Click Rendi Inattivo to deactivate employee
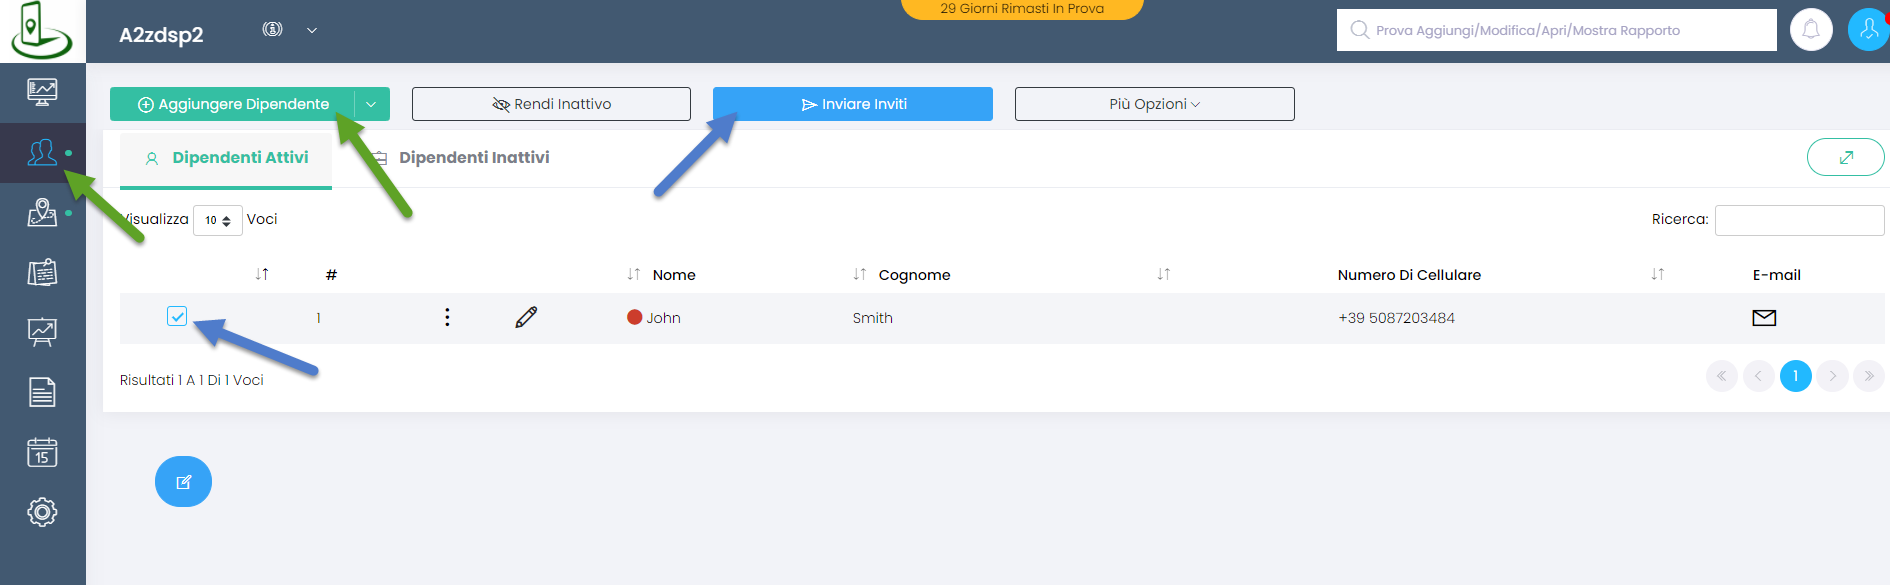 551,104
